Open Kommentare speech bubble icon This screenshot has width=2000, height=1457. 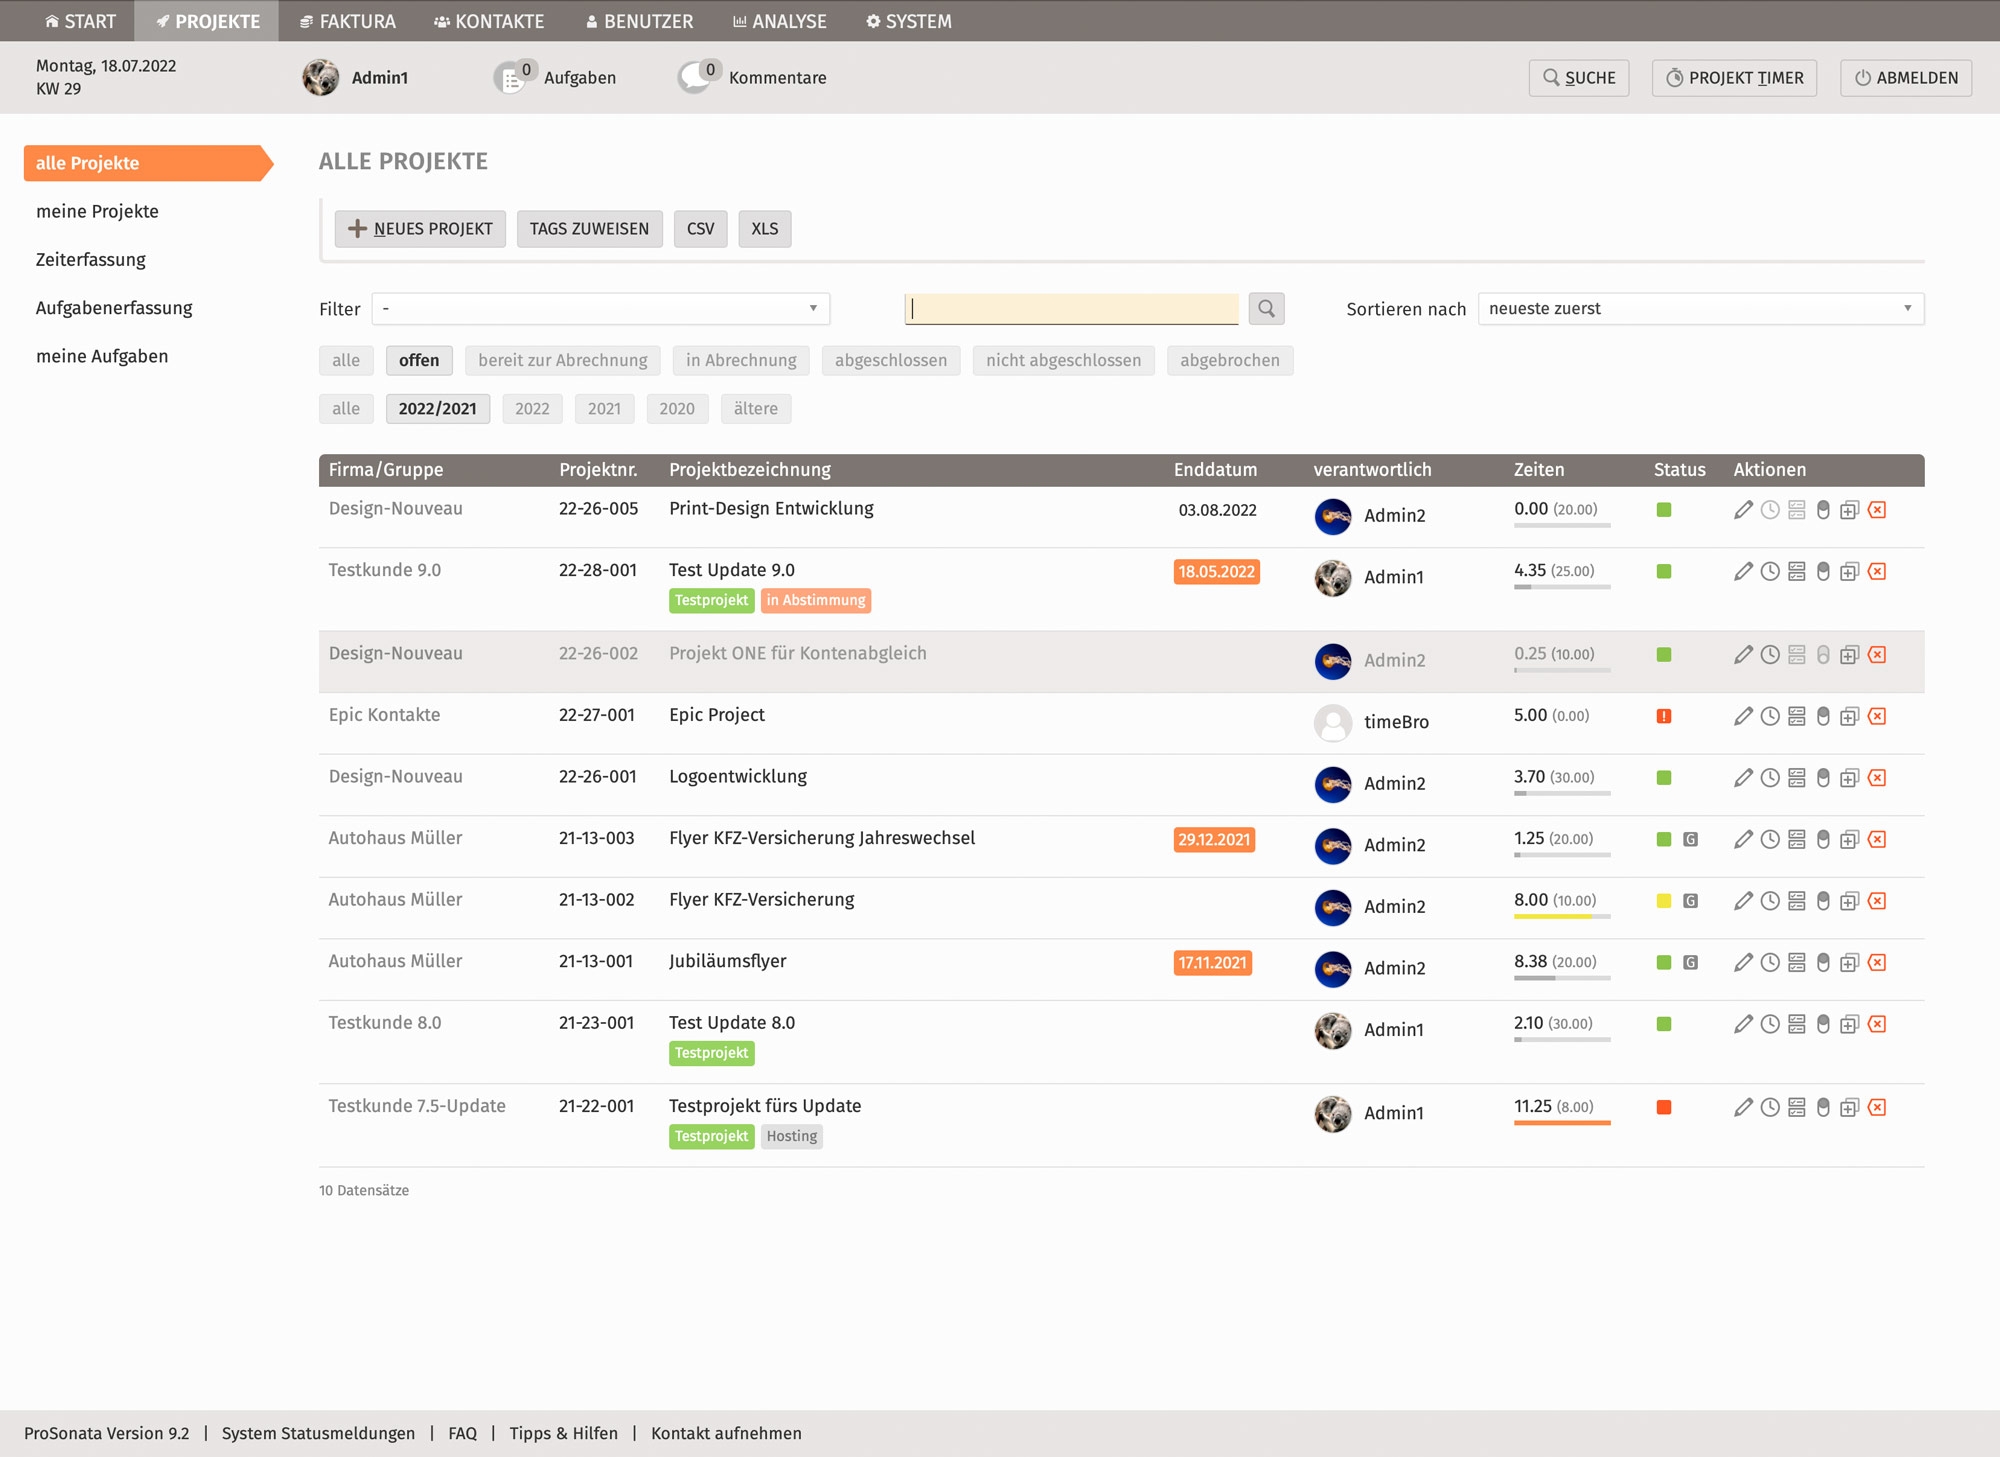696,78
